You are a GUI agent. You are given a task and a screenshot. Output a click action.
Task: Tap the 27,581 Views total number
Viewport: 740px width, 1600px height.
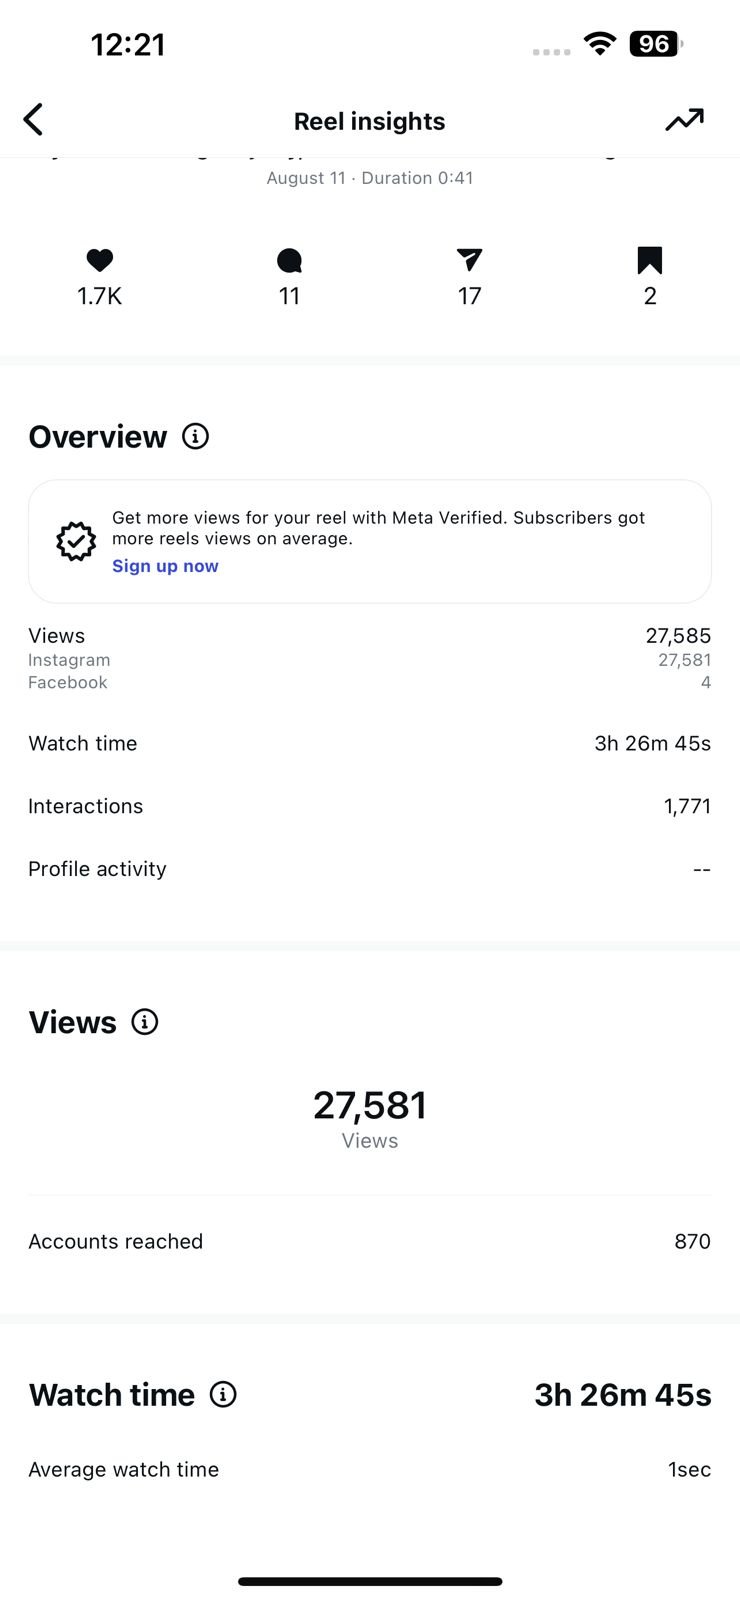369,1106
